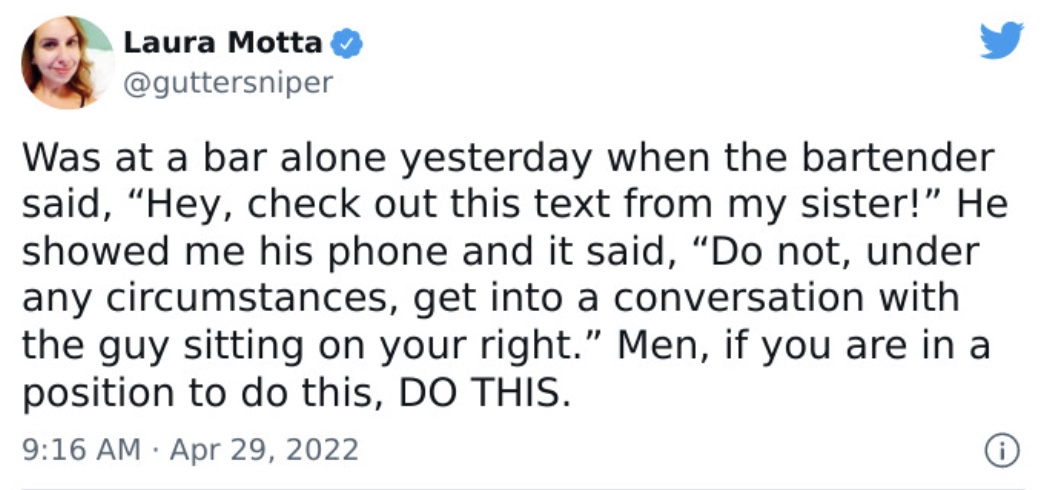Viewport: 1046px width, 490px height.
Task: Open Laura Motta's profile picture
Action: click(67, 62)
